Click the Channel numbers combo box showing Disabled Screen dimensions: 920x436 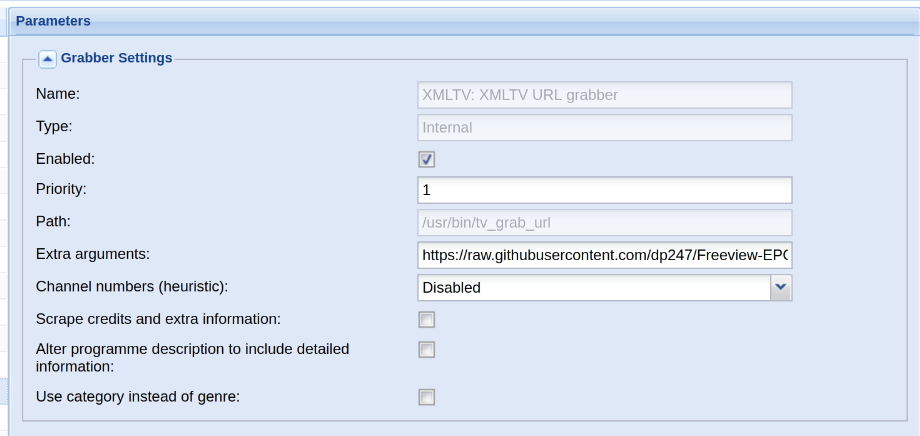[593, 287]
